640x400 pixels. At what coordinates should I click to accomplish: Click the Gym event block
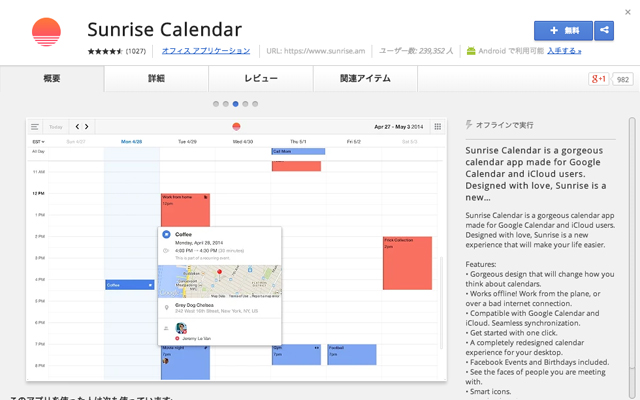(296, 355)
